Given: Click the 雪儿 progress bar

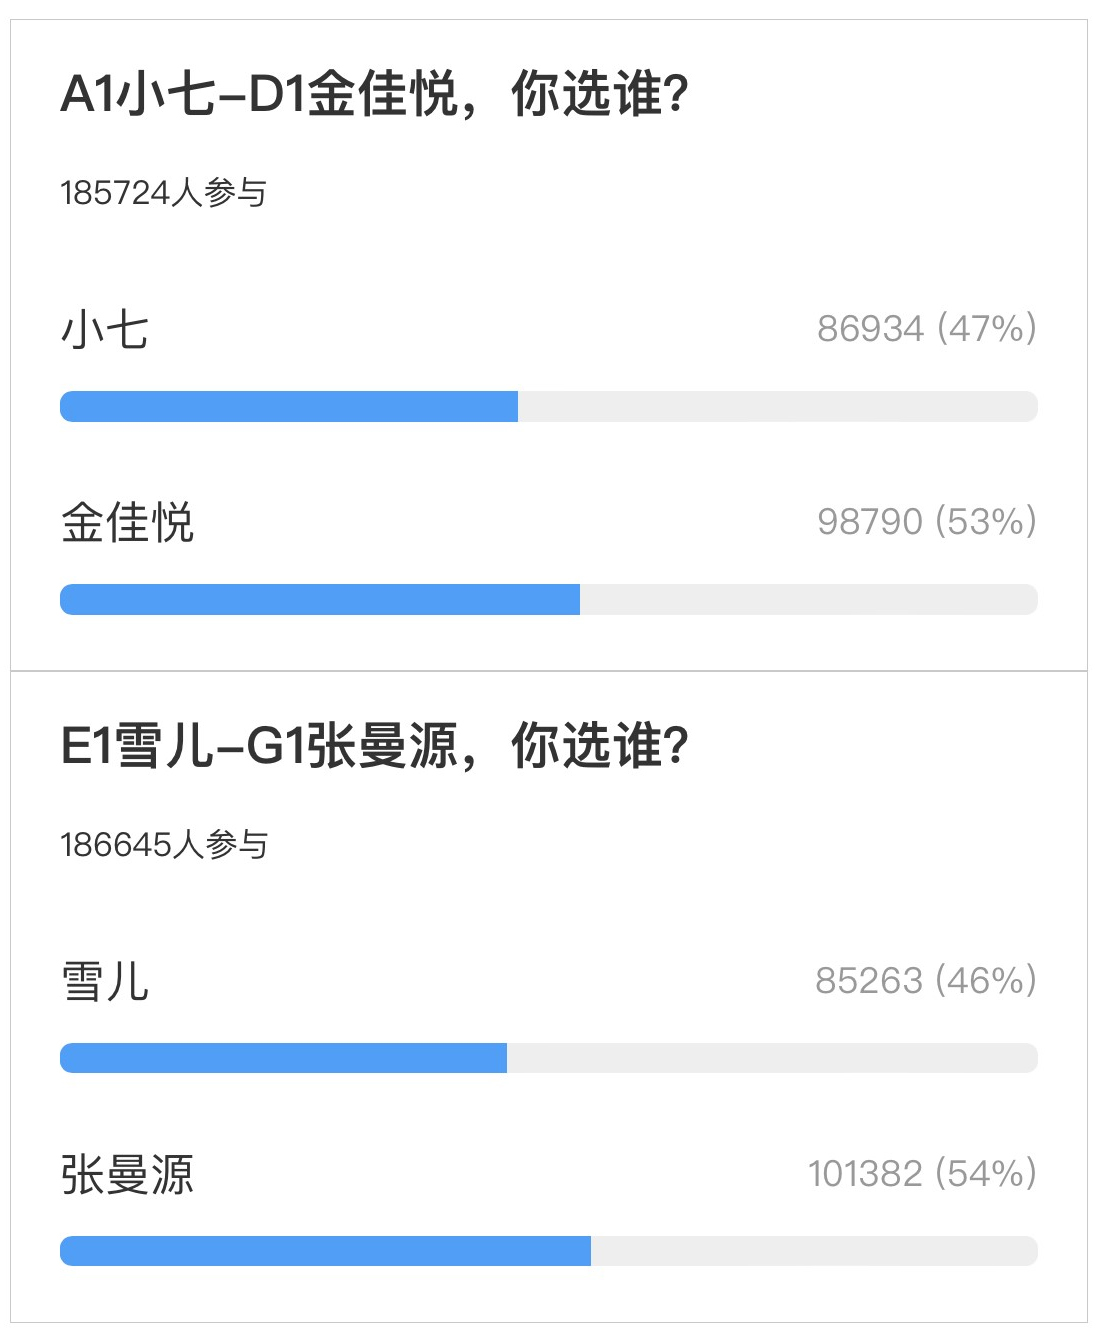Looking at the screenshot, I should pos(549,1058).
